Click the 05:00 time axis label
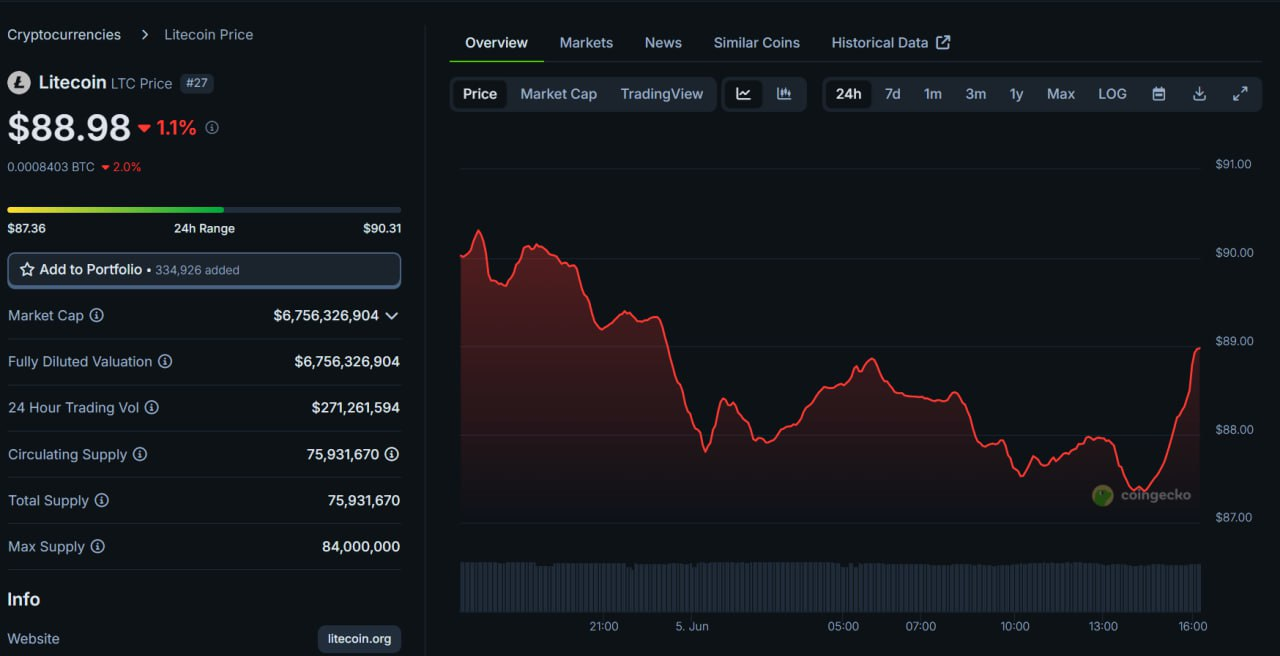This screenshot has width=1280, height=656. [843, 626]
